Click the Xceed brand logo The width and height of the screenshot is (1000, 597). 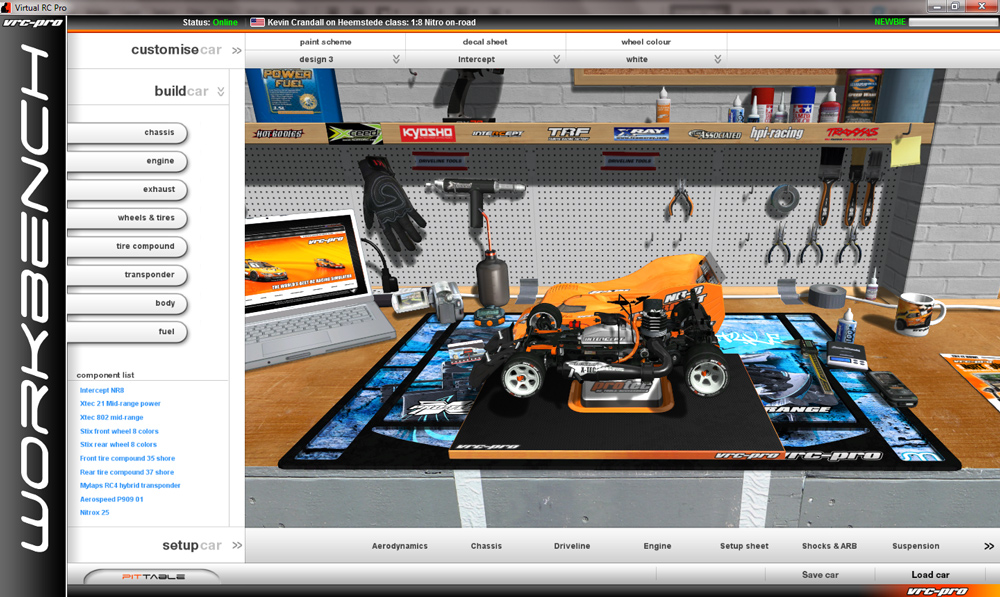(x=354, y=134)
